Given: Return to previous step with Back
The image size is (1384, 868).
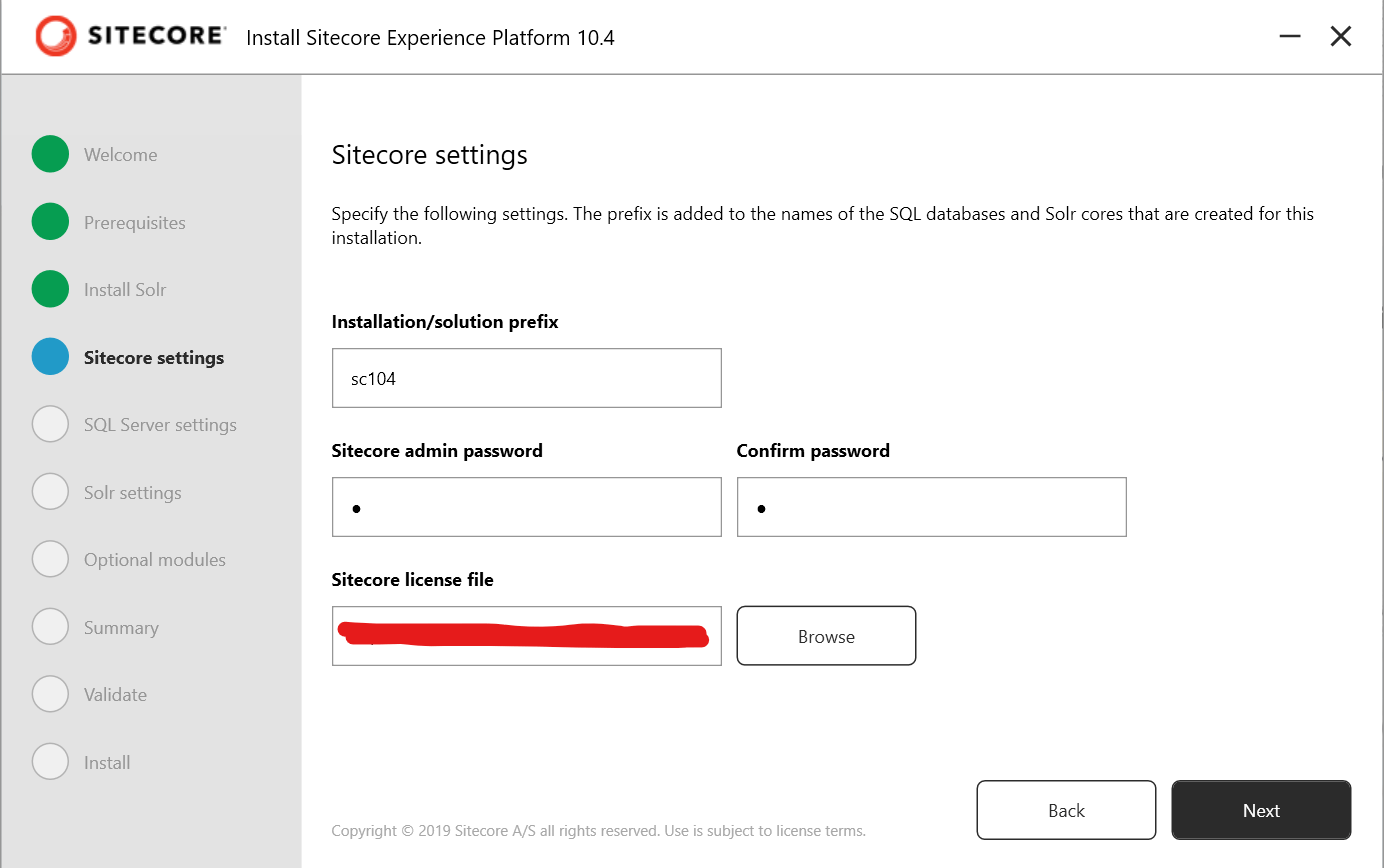Looking at the screenshot, I should [x=1066, y=810].
